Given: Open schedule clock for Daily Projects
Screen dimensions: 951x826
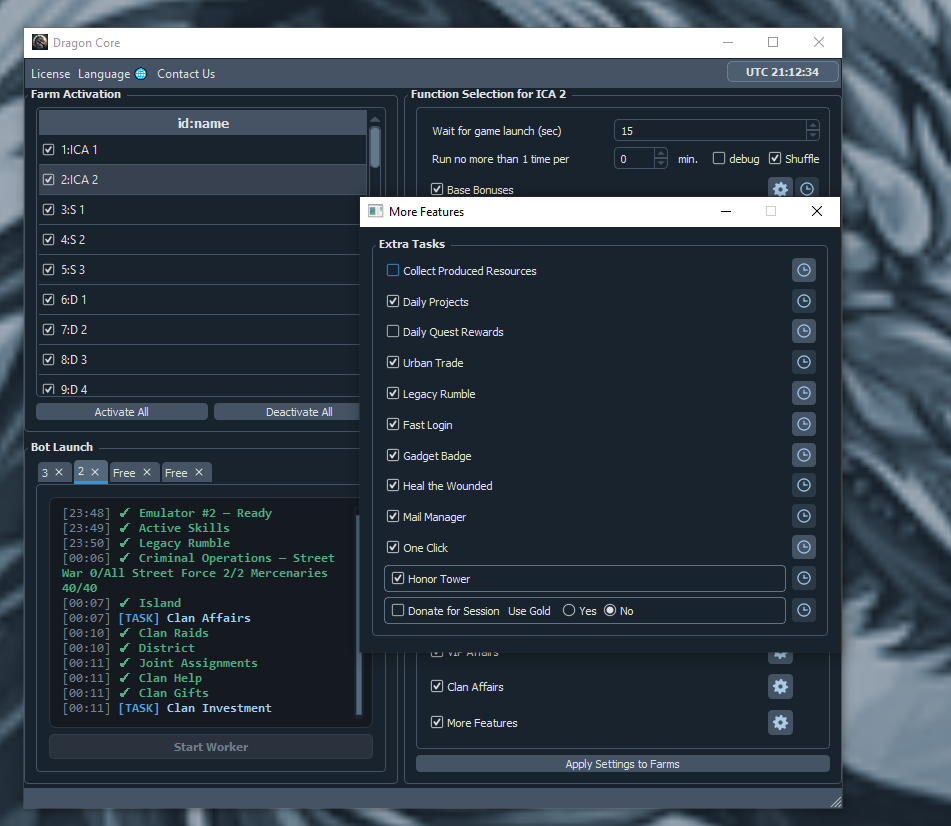Looking at the screenshot, I should (x=804, y=301).
